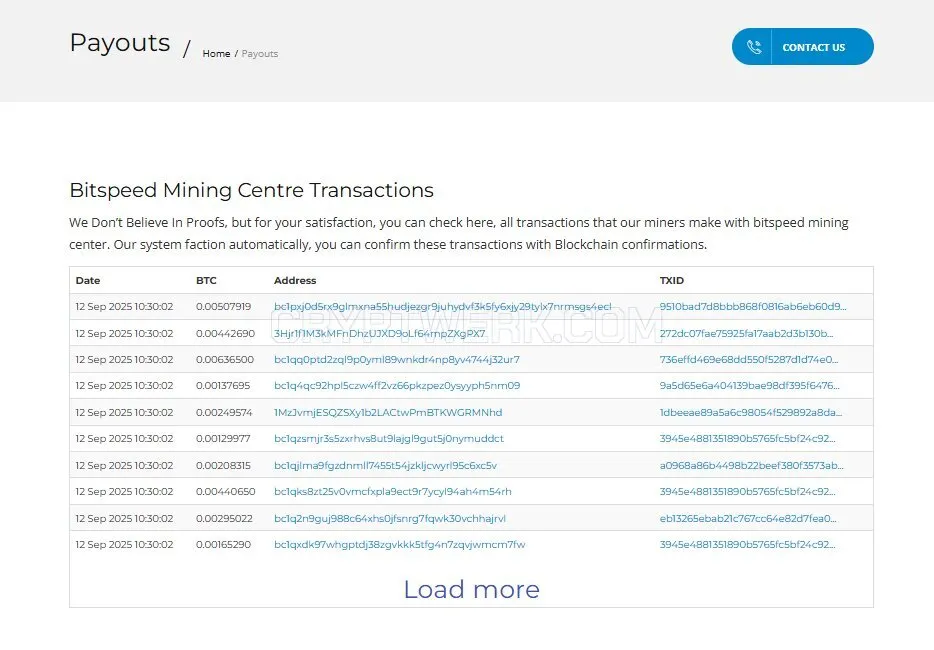The width and height of the screenshot is (934, 650).
Task: Open address bc1q4qc92hpl5czw4ff2vz66pkzpez0ysyyph5nm09
Action: pyautogui.click(x=397, y=385)
